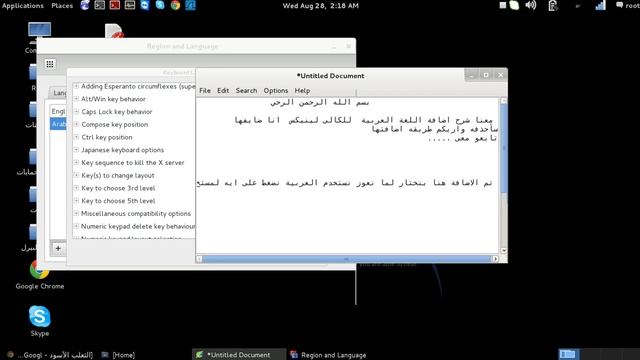This screenshot has height=360, width=640.
Task: Click the horizontal scrollbar in text editor
Action: coord(347,259)
